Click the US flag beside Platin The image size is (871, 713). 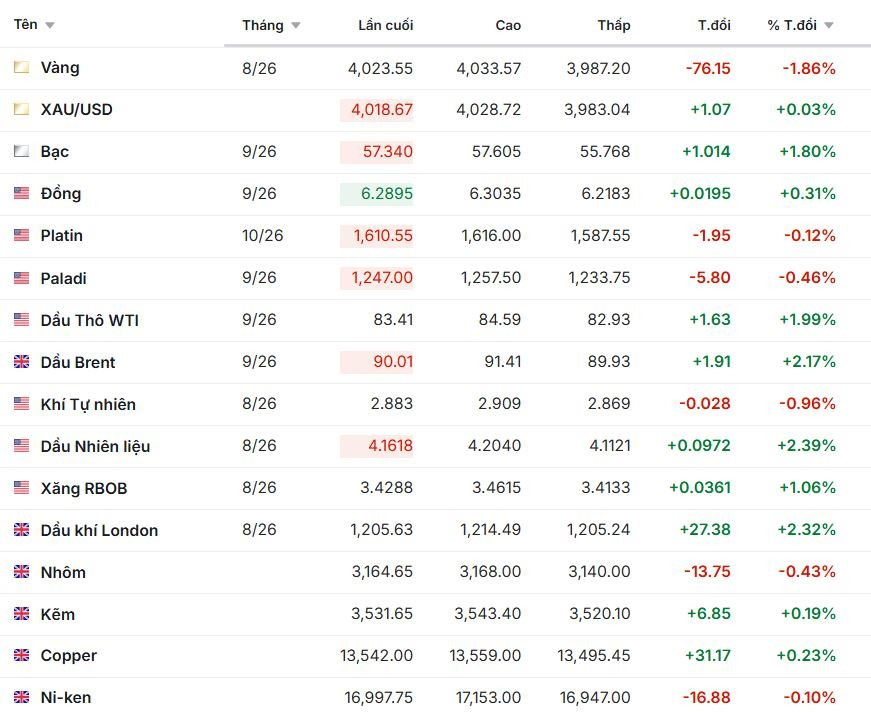coord(21,235)
